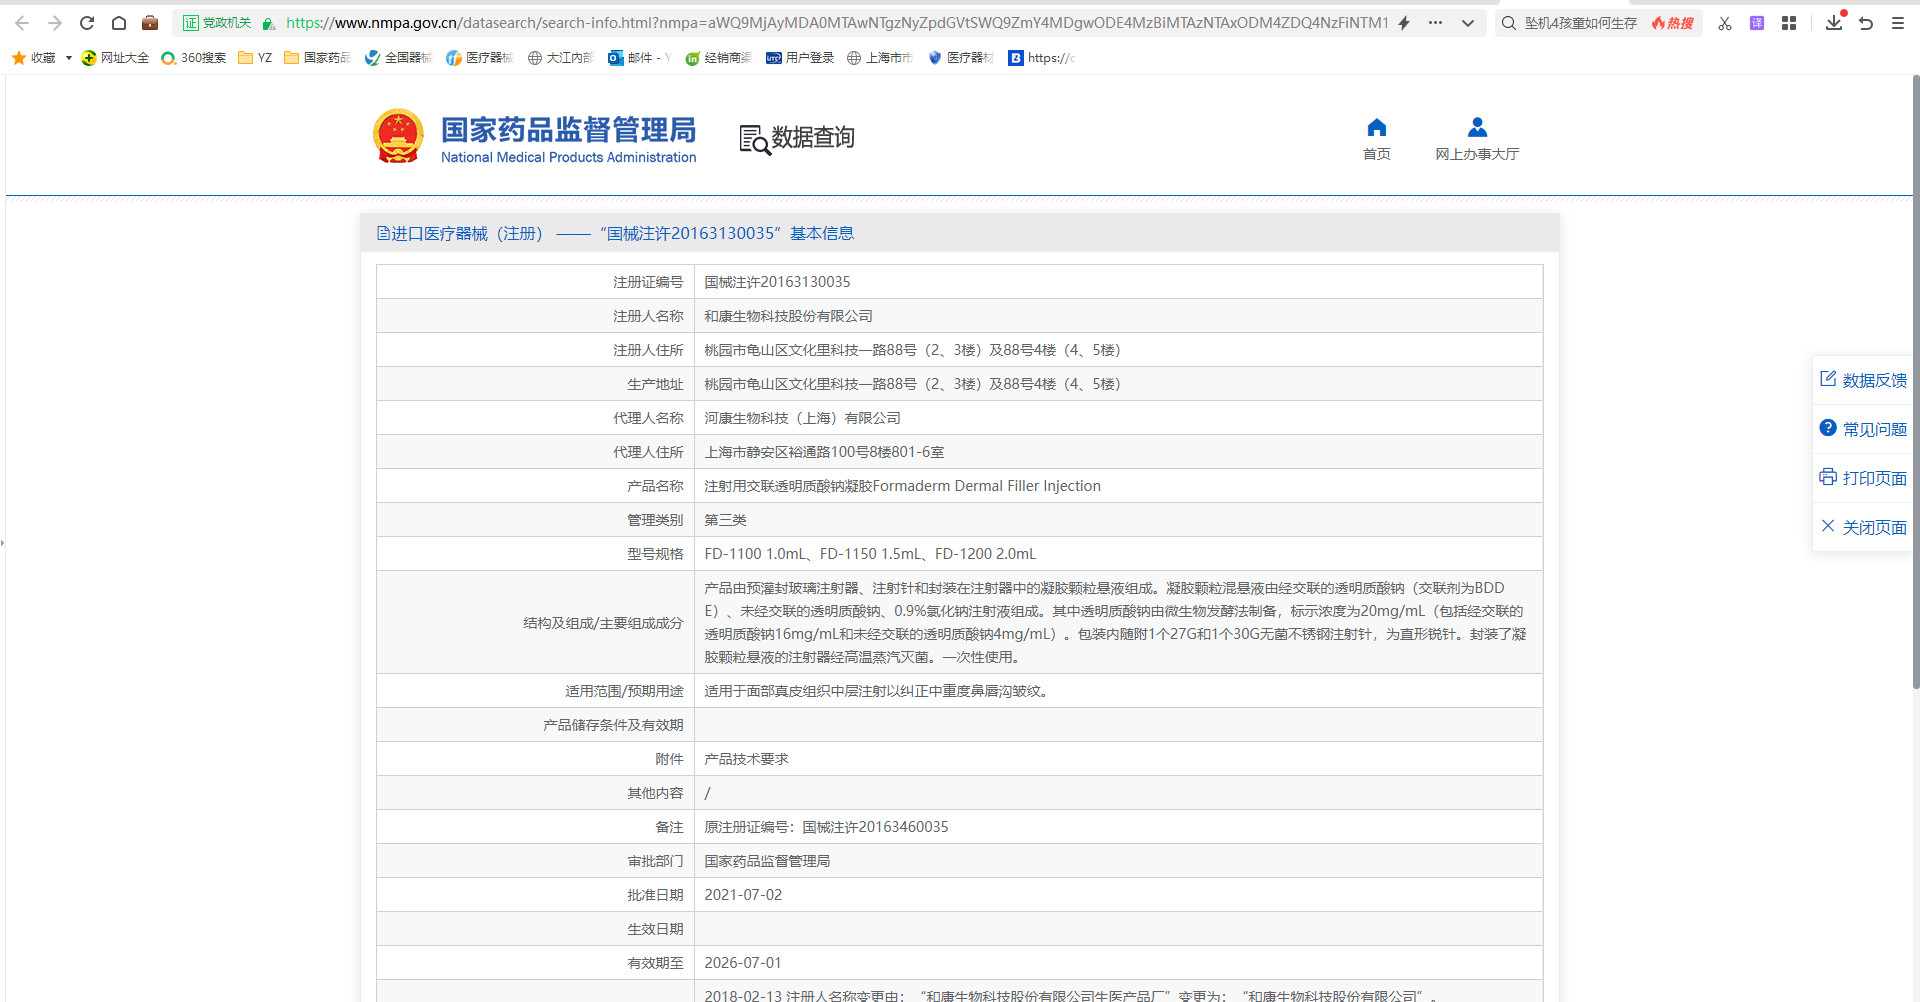Screen dimensions: 1920x1002
Task: Click the green padlock security icon
Action: (268, 23)
